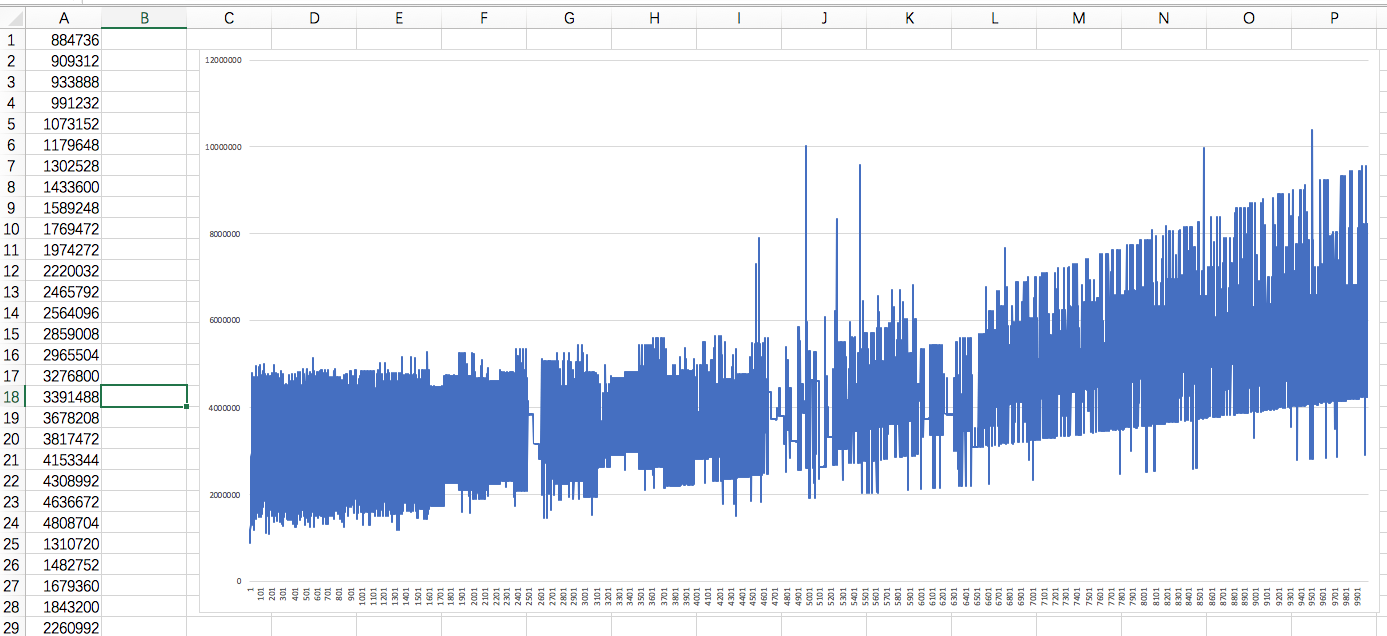
Task: Select column P via its header
Action: point(1333,17)
